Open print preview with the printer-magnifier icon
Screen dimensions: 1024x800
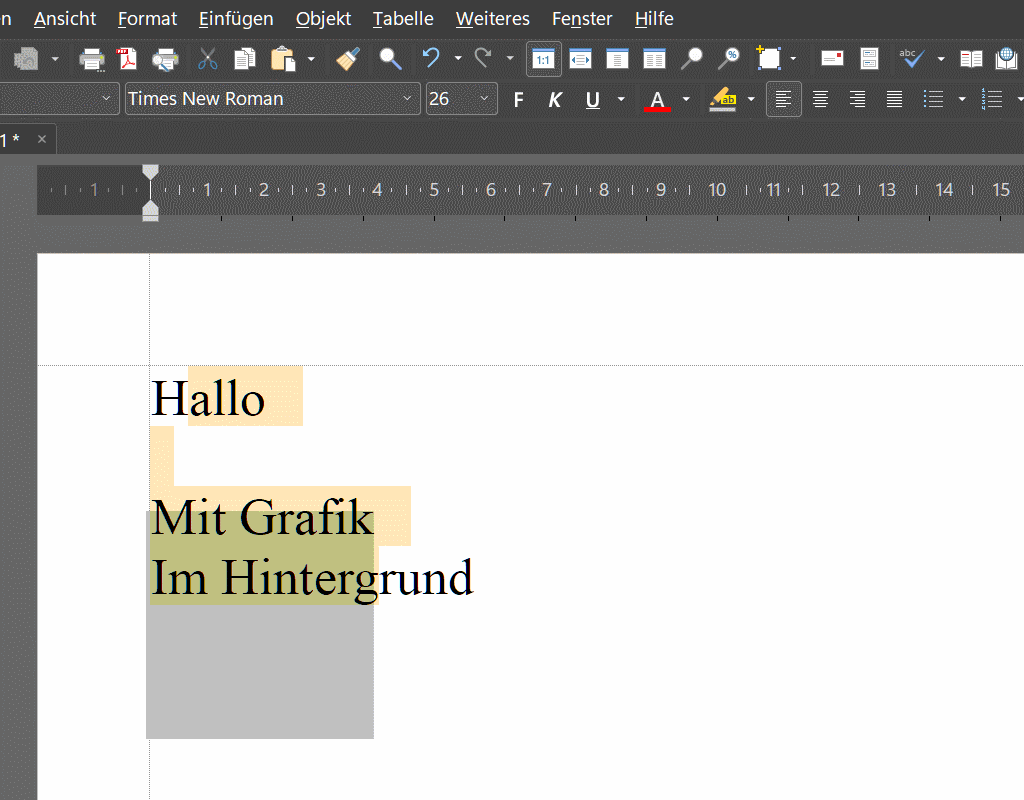pyautogui.click(x=165, y=59)
